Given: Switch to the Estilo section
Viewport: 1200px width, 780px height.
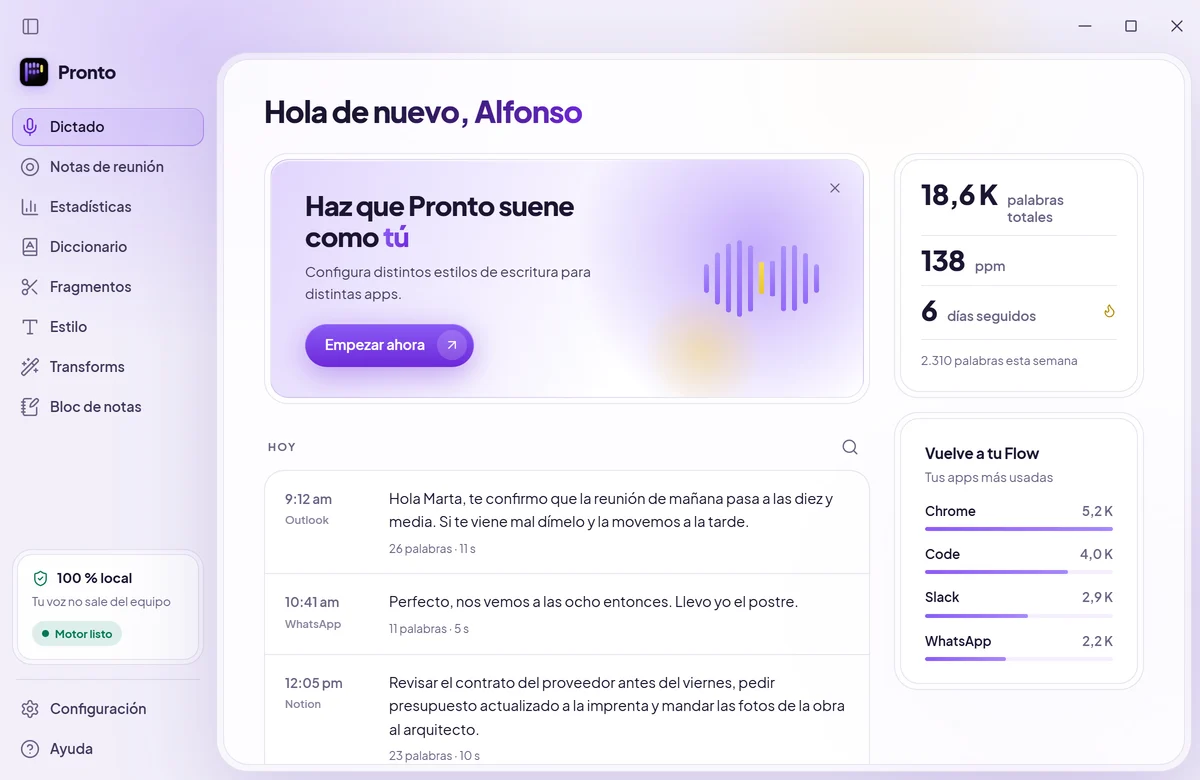Looking at the screenshot, I should (x=108, y=327).
